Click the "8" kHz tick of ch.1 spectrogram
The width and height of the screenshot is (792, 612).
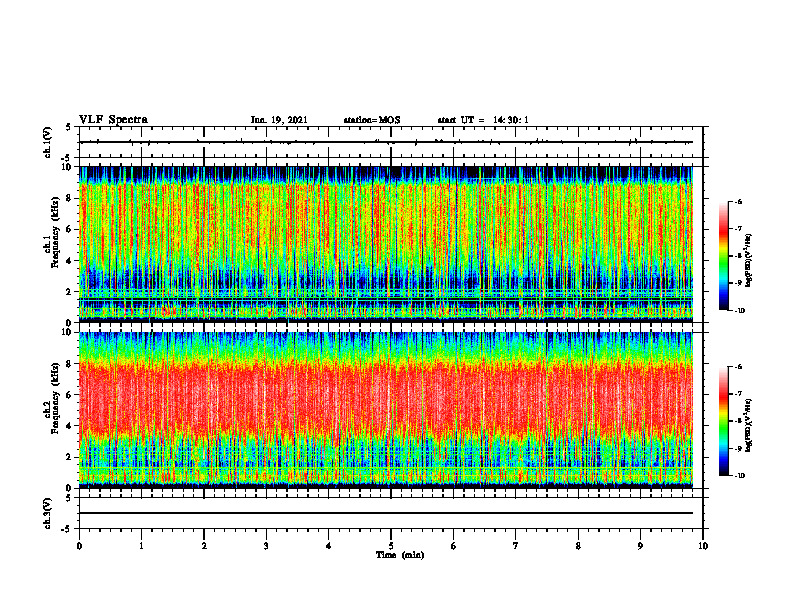(x=70, y=198)
